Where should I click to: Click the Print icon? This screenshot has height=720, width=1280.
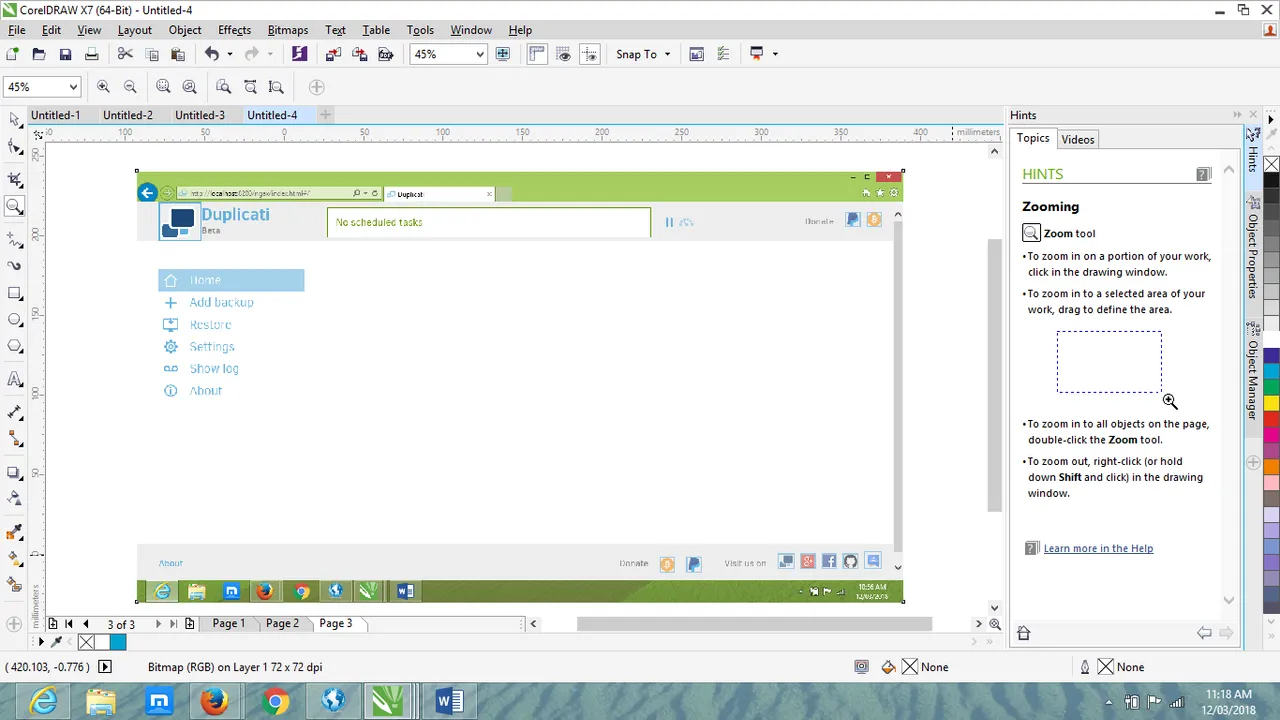(91, 54)
